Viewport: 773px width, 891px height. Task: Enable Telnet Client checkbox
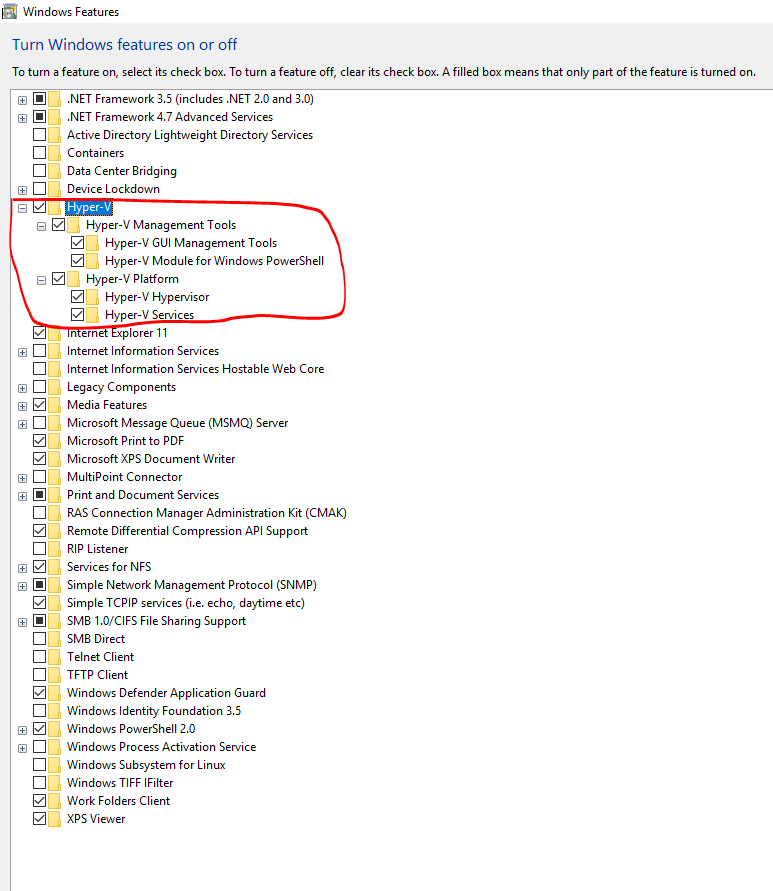click(39, 656)
